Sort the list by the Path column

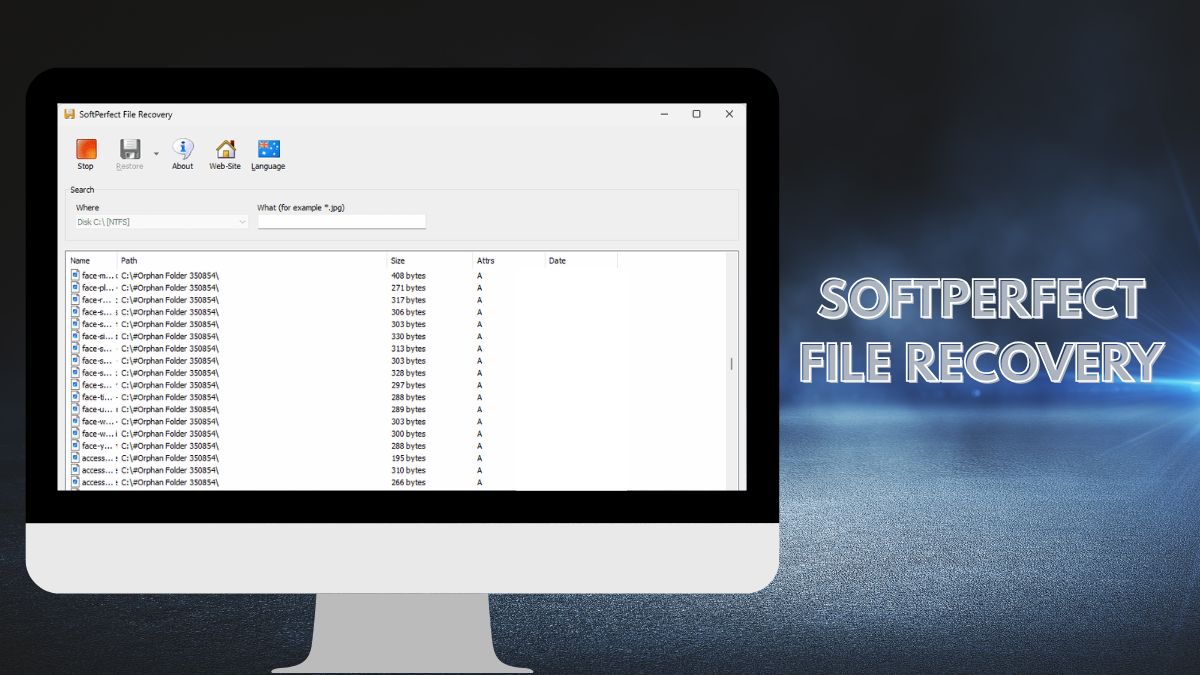(x=252, y=261)
